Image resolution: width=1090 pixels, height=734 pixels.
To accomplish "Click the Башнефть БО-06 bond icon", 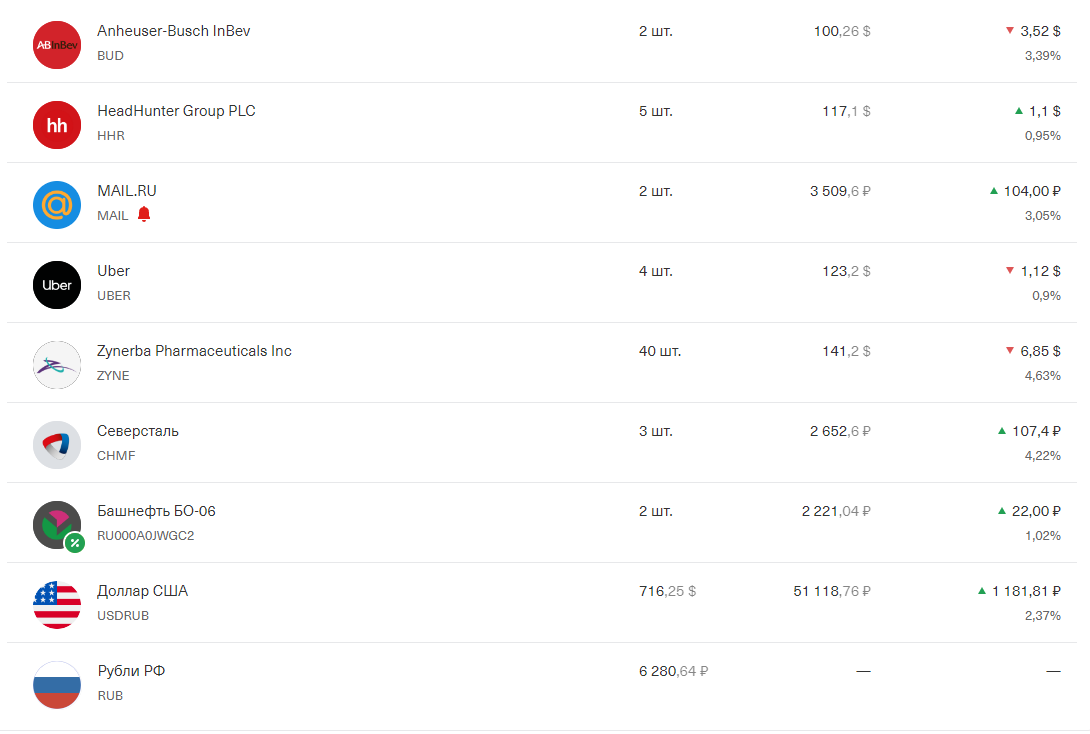I will tap(56, 524).
